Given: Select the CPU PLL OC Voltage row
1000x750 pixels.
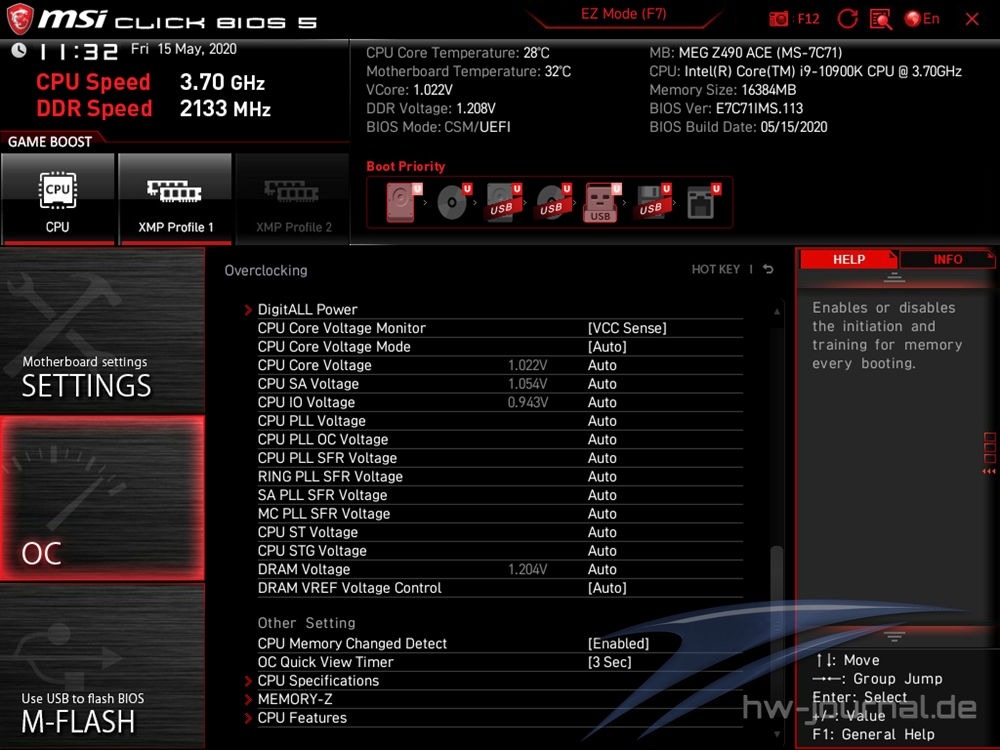Looking at the screenshot, I should [500, 439].
